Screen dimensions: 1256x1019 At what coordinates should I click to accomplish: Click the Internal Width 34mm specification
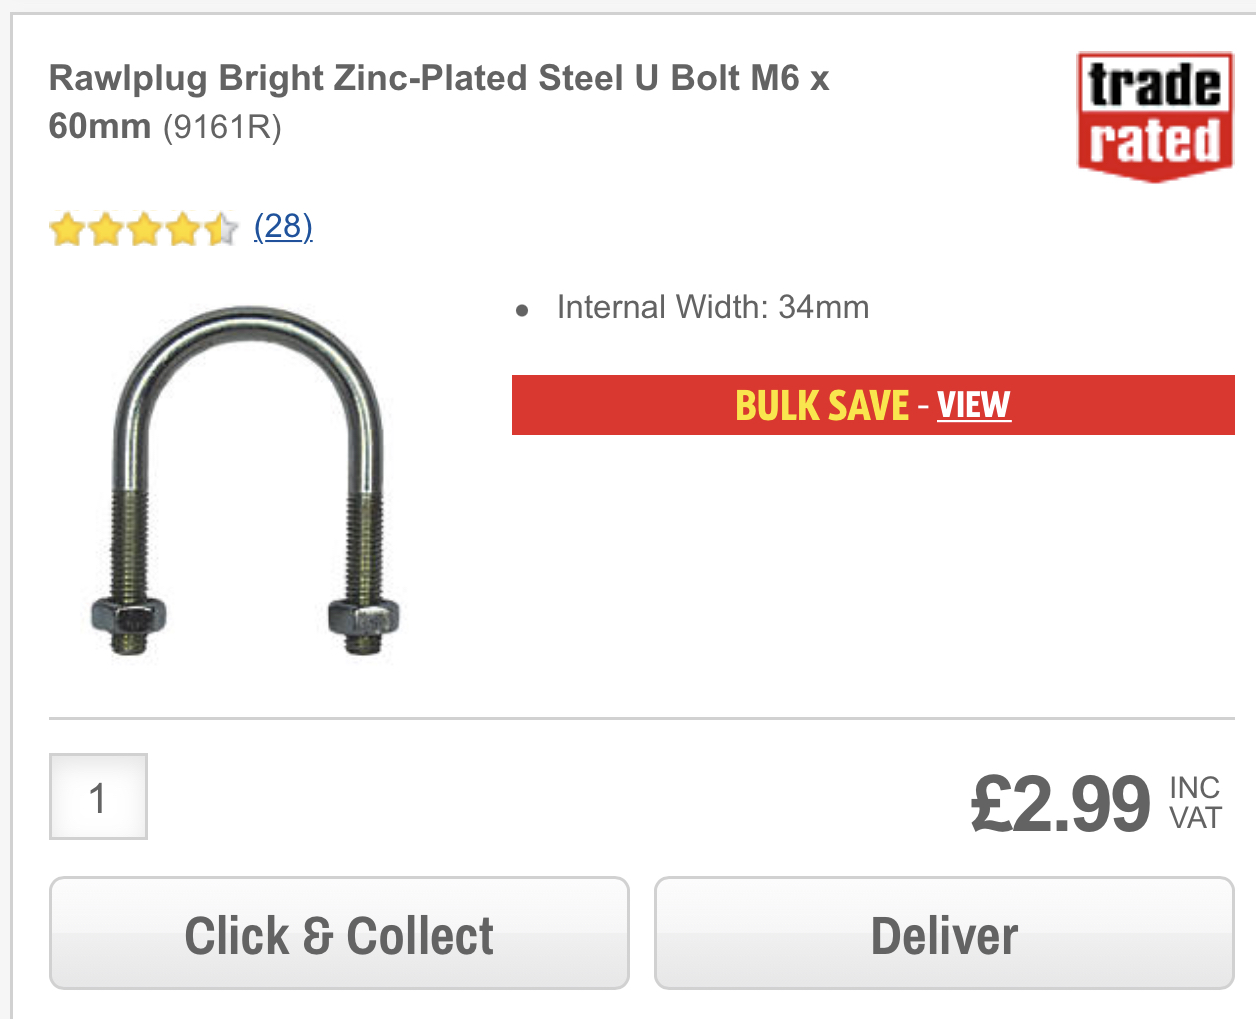pyautogui.click(x=713, y=307)
